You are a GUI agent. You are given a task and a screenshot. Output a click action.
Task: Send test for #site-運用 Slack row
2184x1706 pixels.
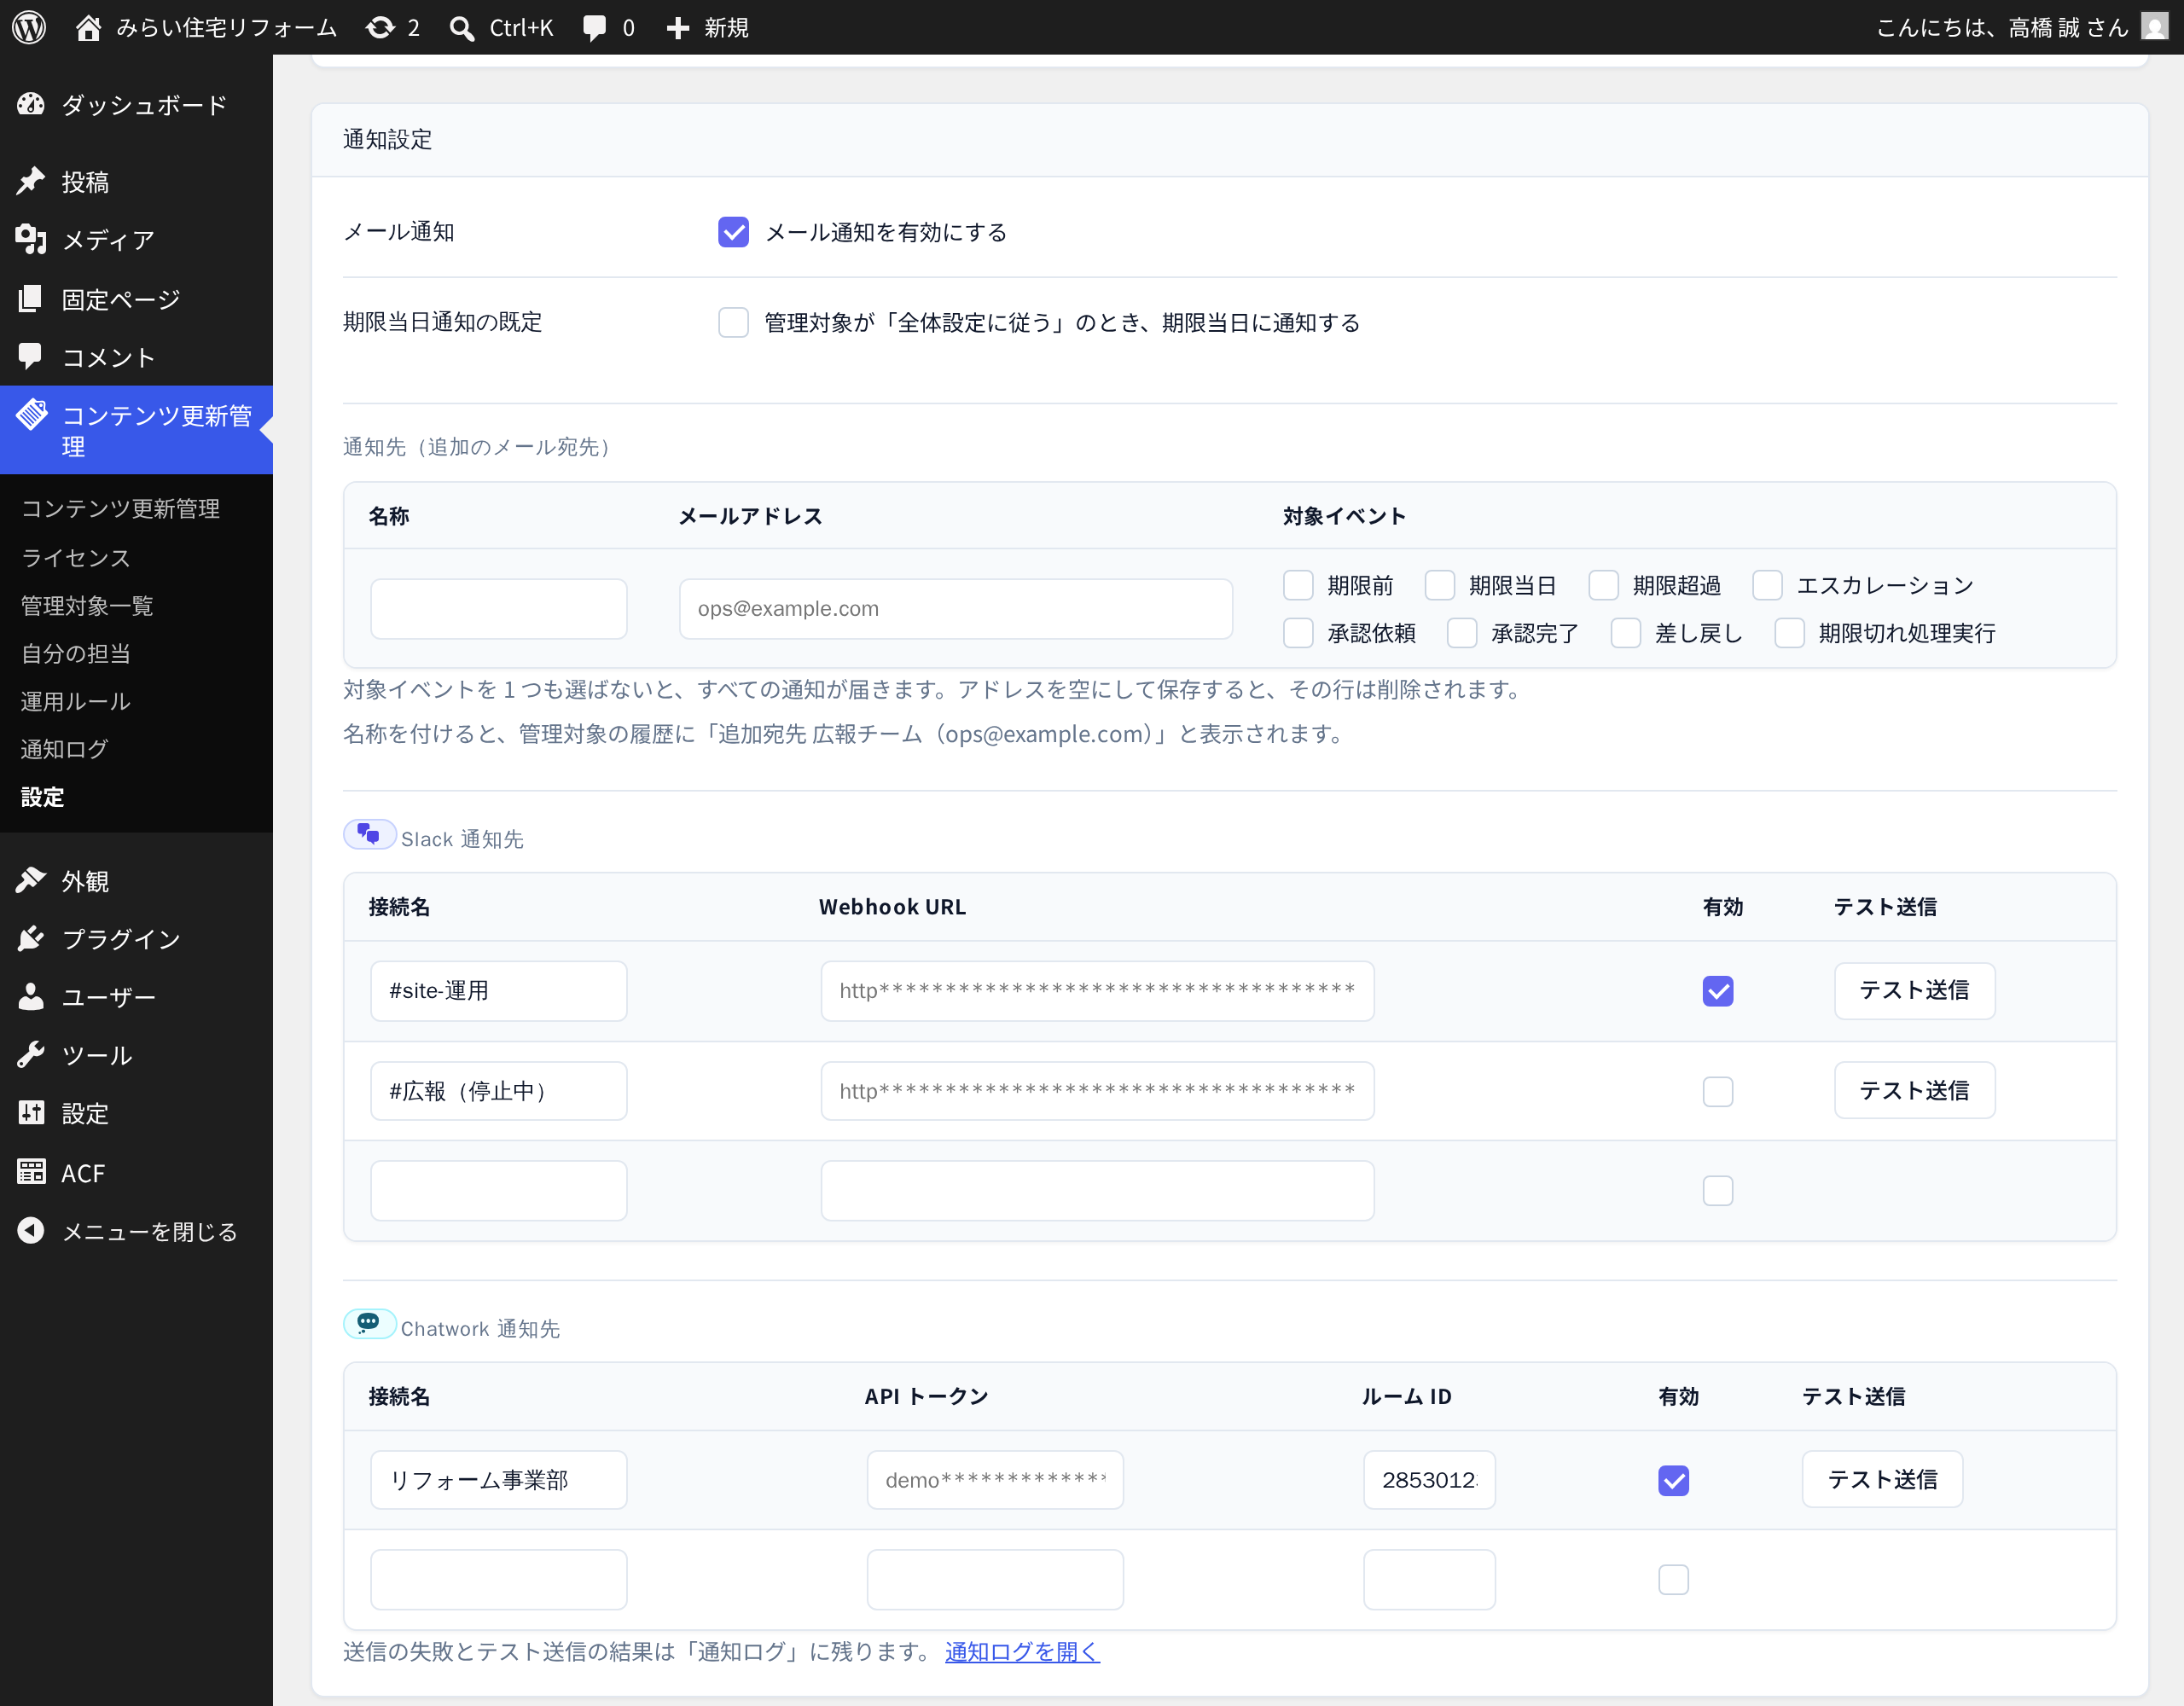coord(1914,991)
